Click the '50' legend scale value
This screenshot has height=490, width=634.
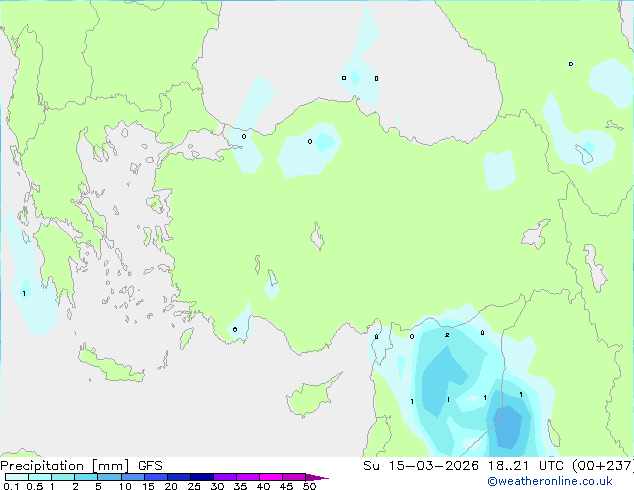pyautogui.click(x=309, y=486)
